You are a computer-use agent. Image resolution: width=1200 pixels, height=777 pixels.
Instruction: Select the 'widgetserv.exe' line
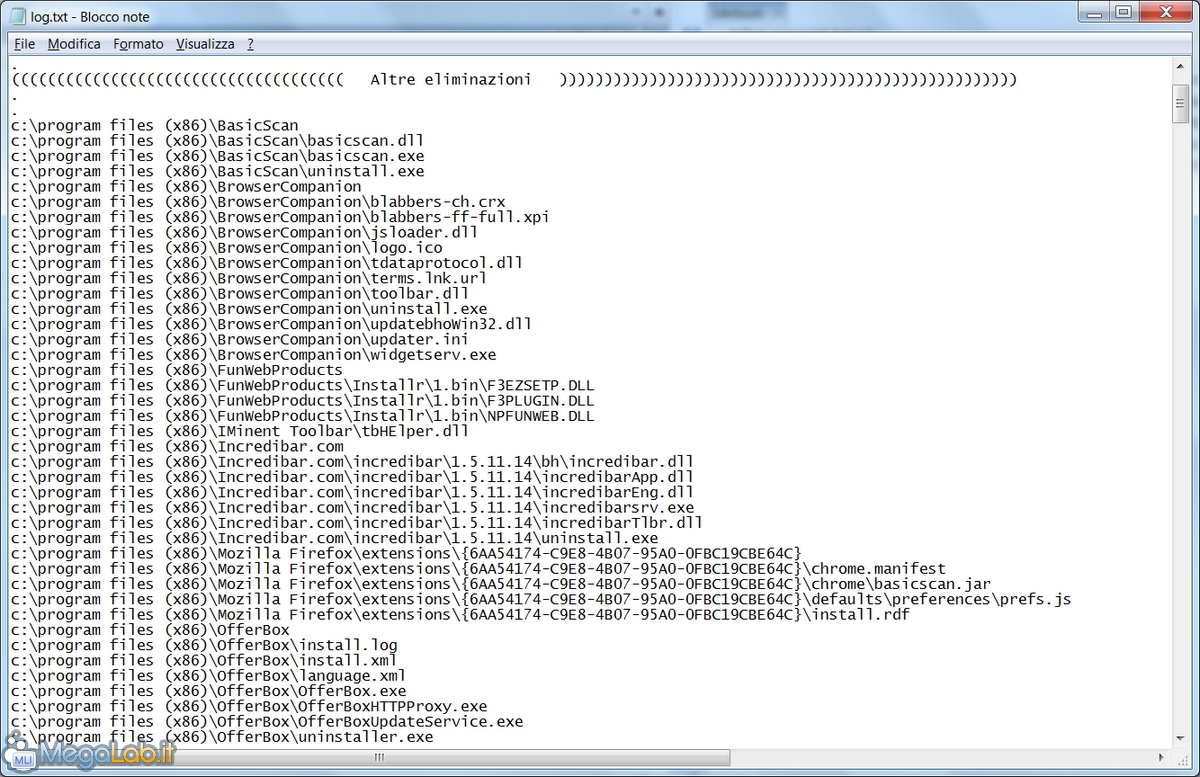(x=253, y=355)
